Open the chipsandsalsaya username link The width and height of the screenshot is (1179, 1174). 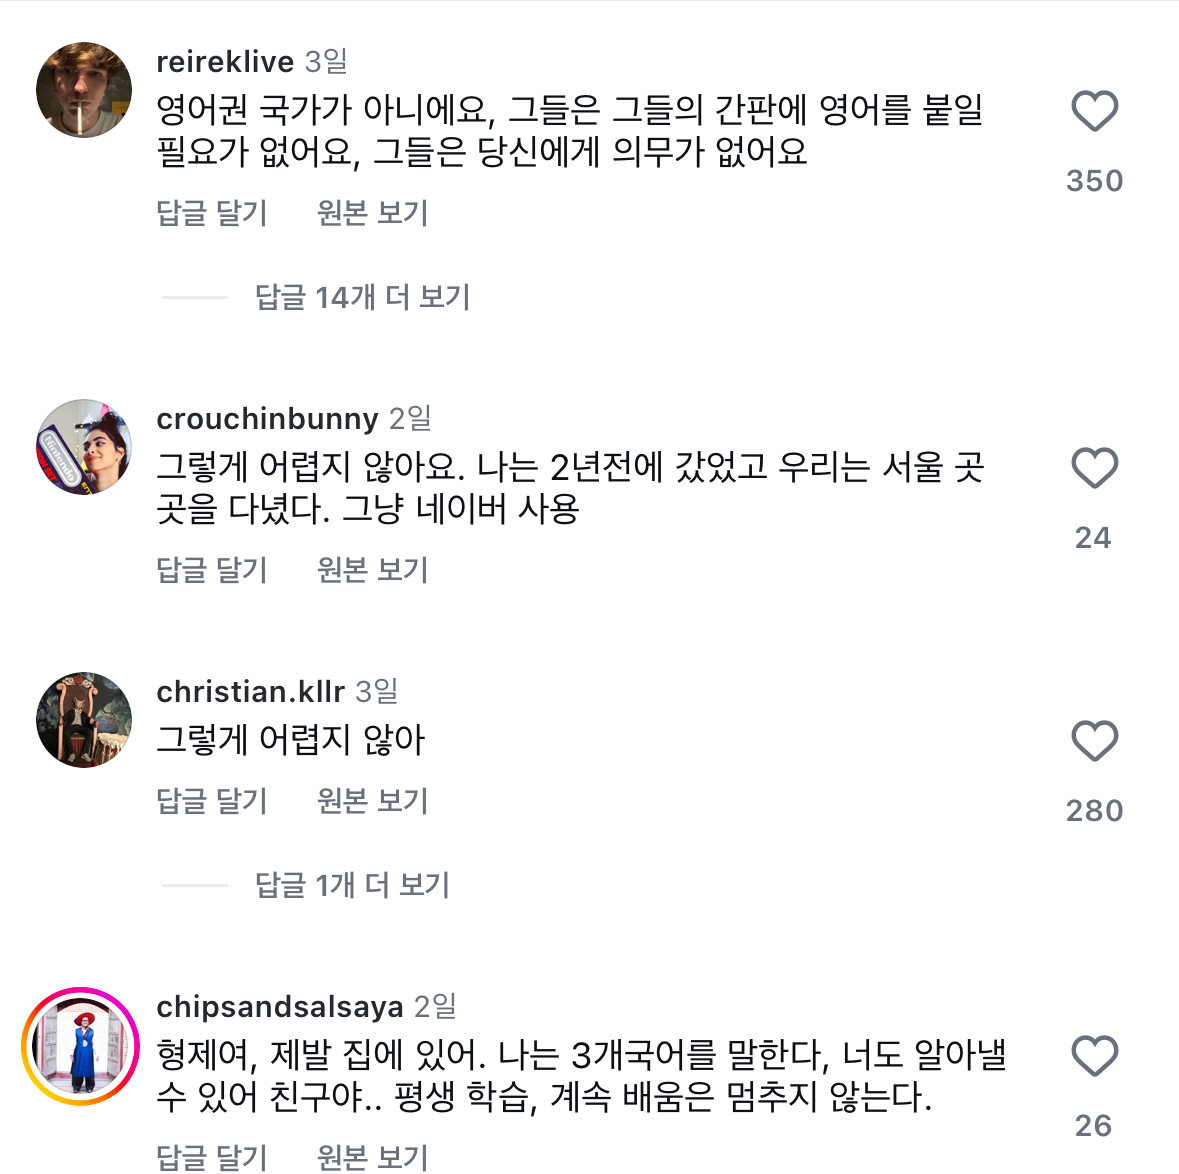(280, 1007)
